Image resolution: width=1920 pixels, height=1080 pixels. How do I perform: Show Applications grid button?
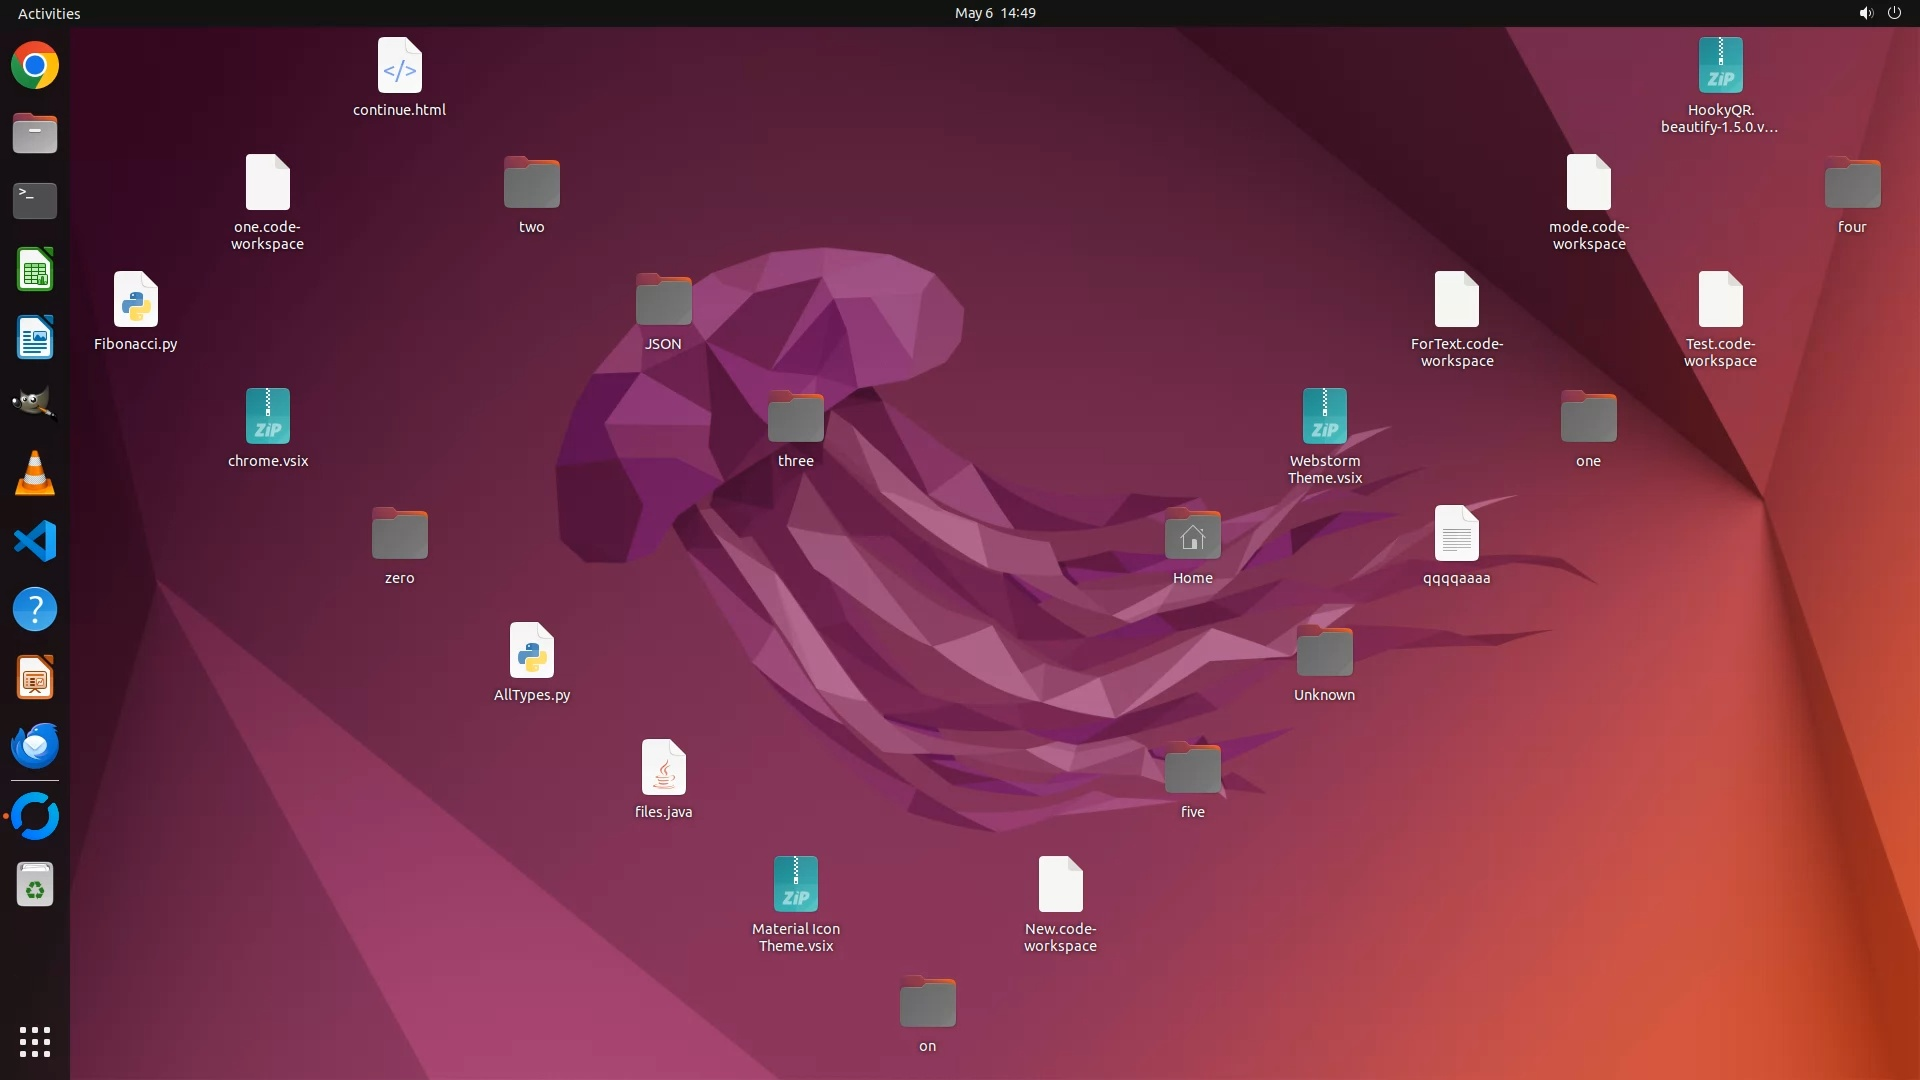(35, 1041)
